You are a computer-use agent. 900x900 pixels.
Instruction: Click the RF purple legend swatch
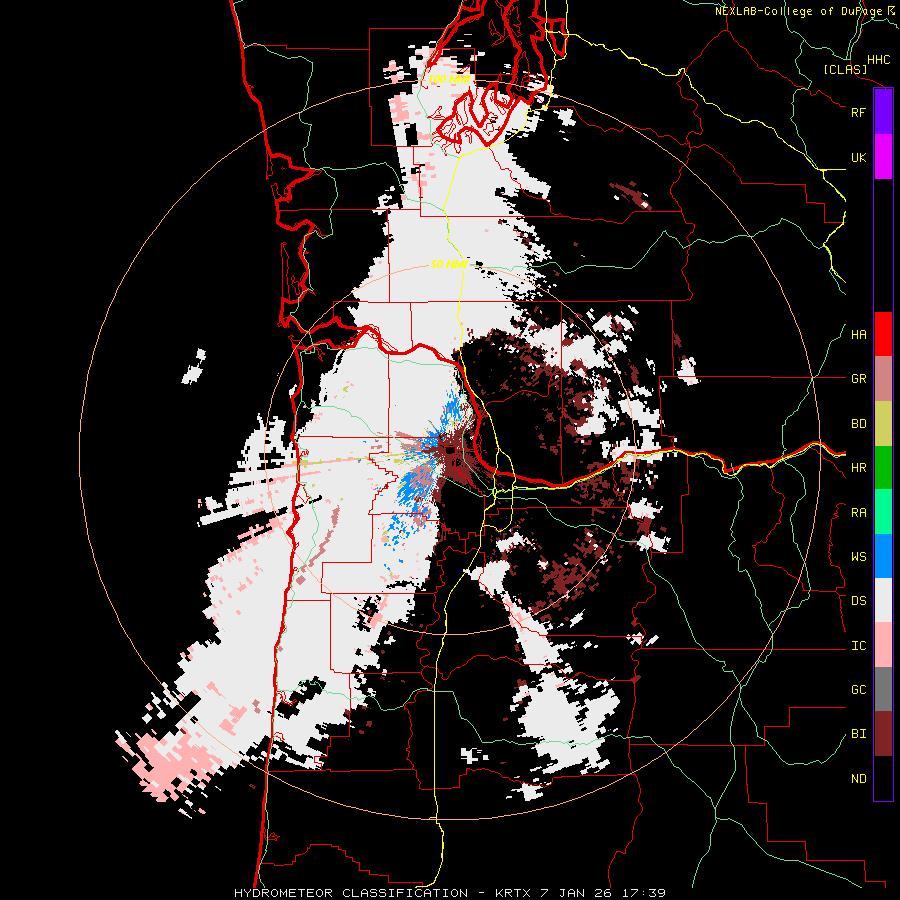[x=883, y=112]
